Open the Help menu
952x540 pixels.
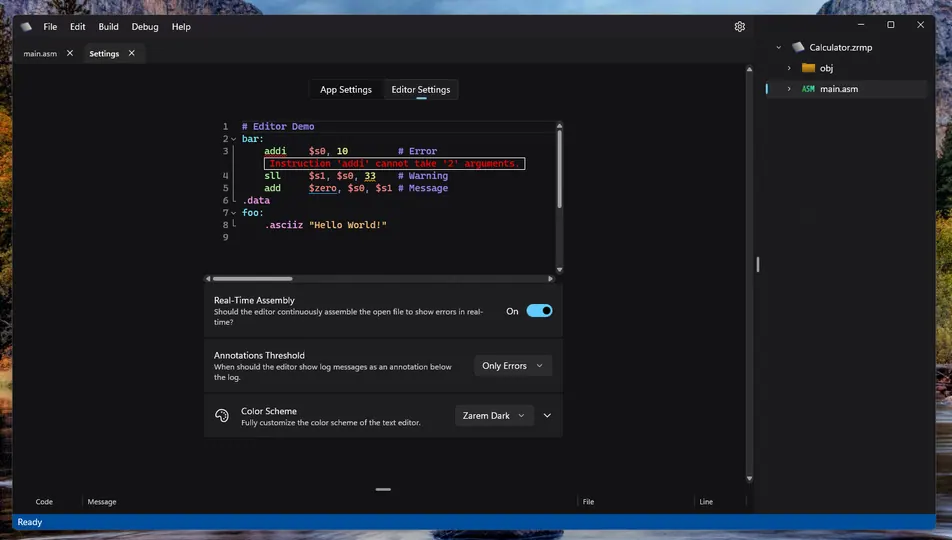(x=181, y=27)
